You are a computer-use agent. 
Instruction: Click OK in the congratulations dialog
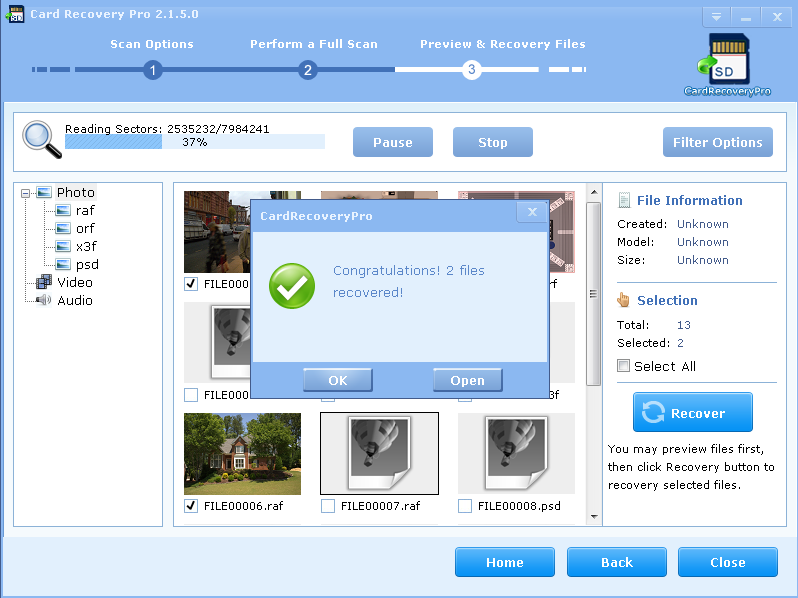[x=337, y=380]
